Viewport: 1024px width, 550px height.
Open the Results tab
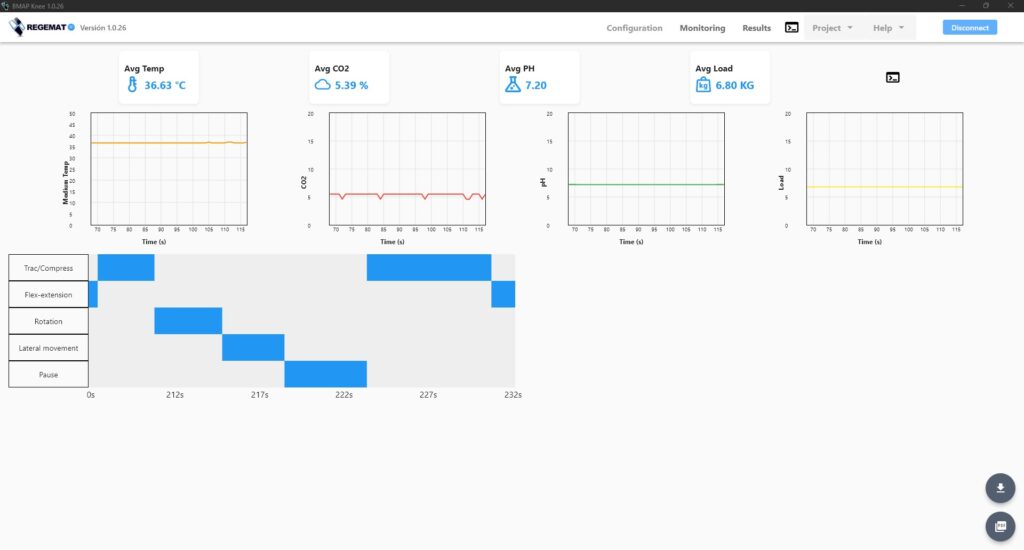tap(756, 28)
